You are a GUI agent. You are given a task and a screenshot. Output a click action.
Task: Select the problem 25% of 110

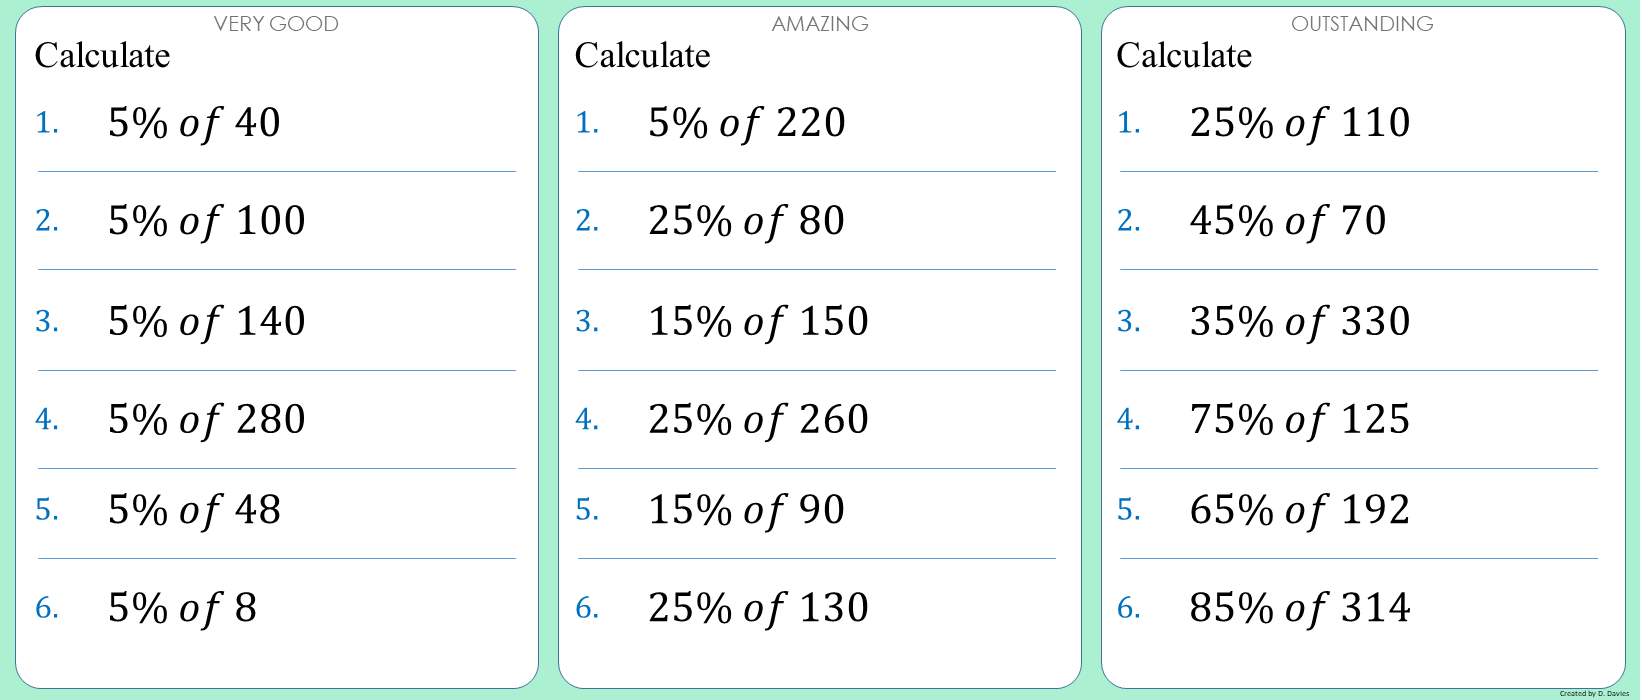1300,123
